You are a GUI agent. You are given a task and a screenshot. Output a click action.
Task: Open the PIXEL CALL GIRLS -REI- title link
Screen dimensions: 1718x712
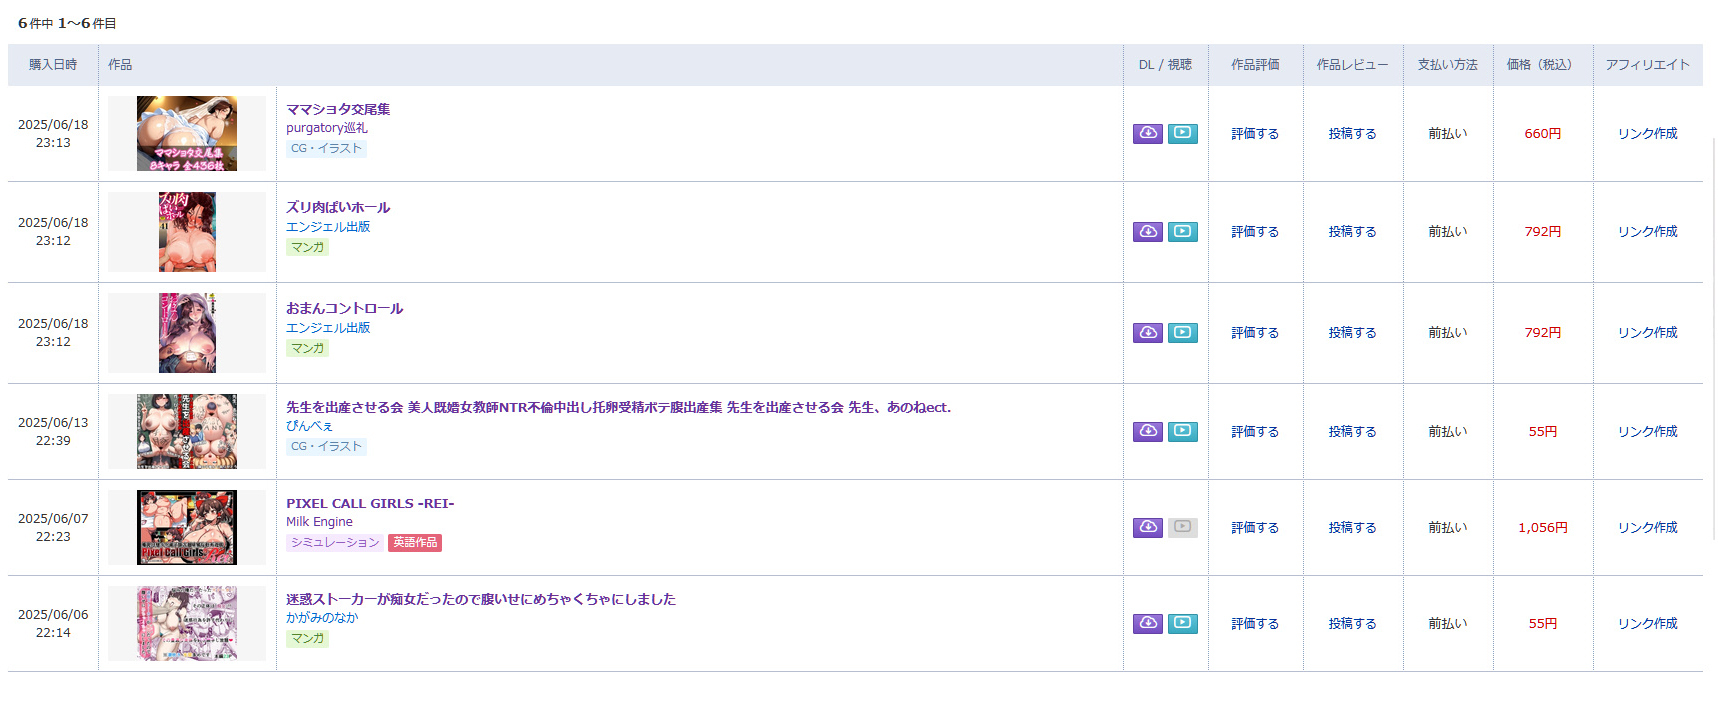click(x=370, y=504)
